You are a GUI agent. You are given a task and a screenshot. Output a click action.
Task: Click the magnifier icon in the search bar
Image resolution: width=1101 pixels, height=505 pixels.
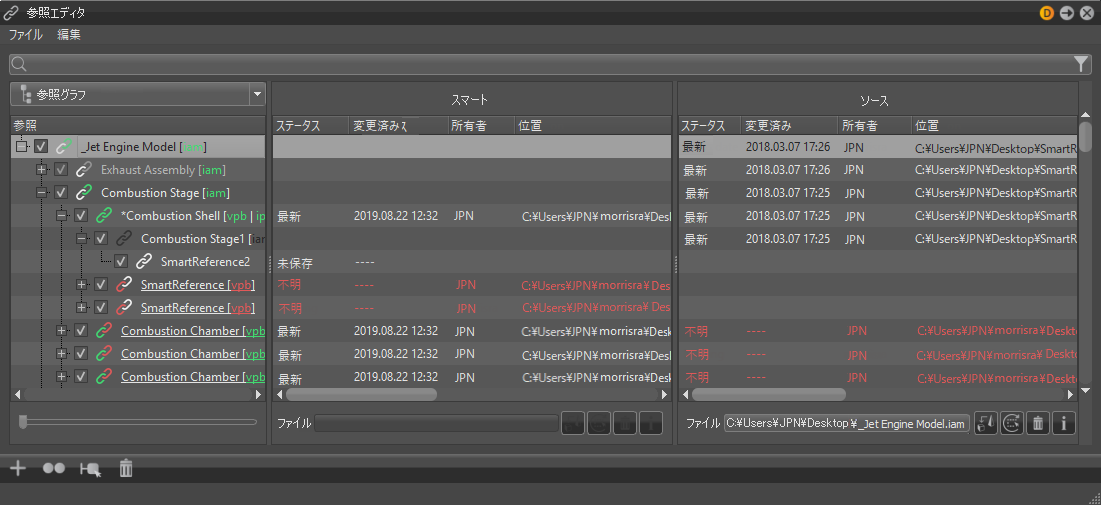20,65
